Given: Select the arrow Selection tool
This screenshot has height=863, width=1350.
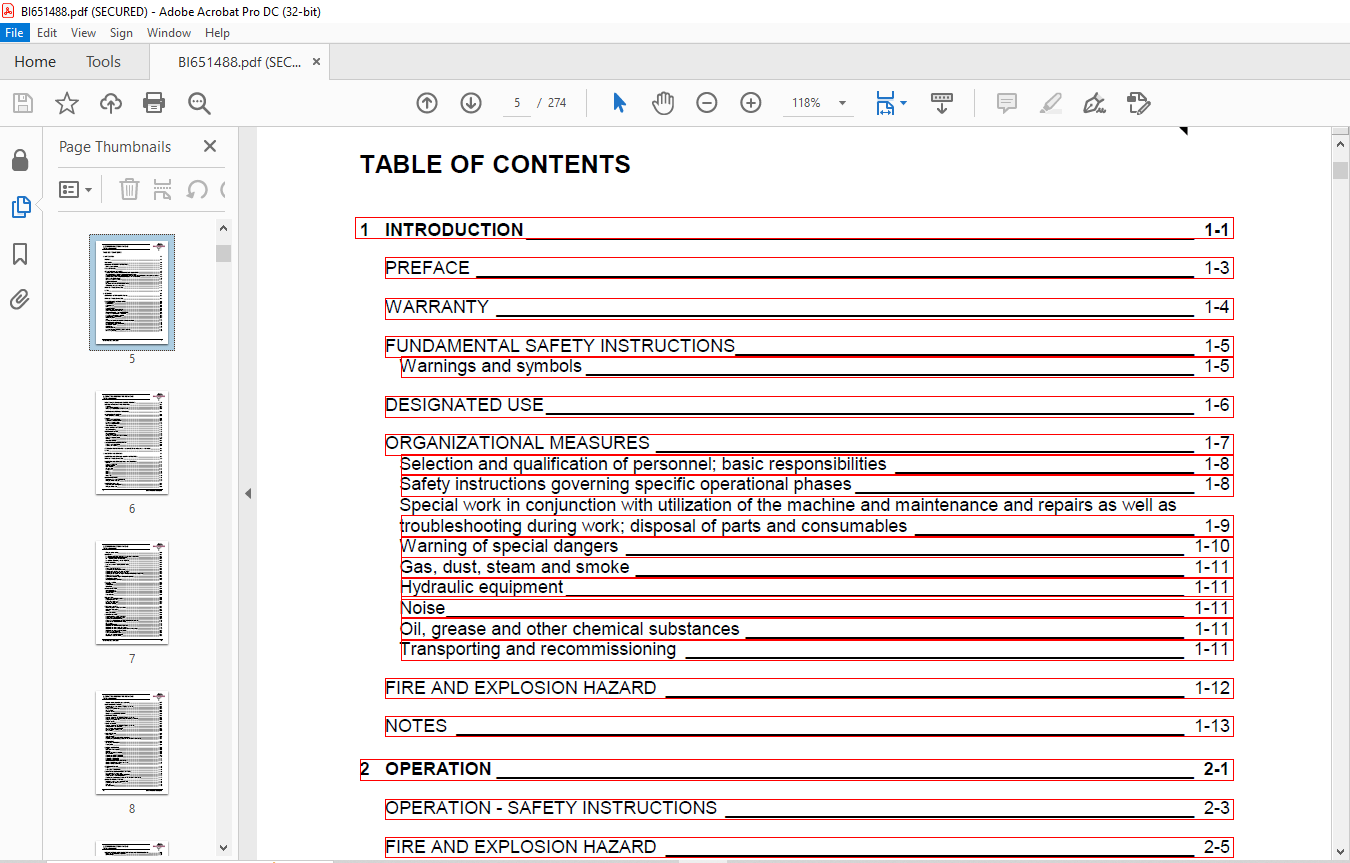Looking at the screenshot, I should [x=619, y=103].
